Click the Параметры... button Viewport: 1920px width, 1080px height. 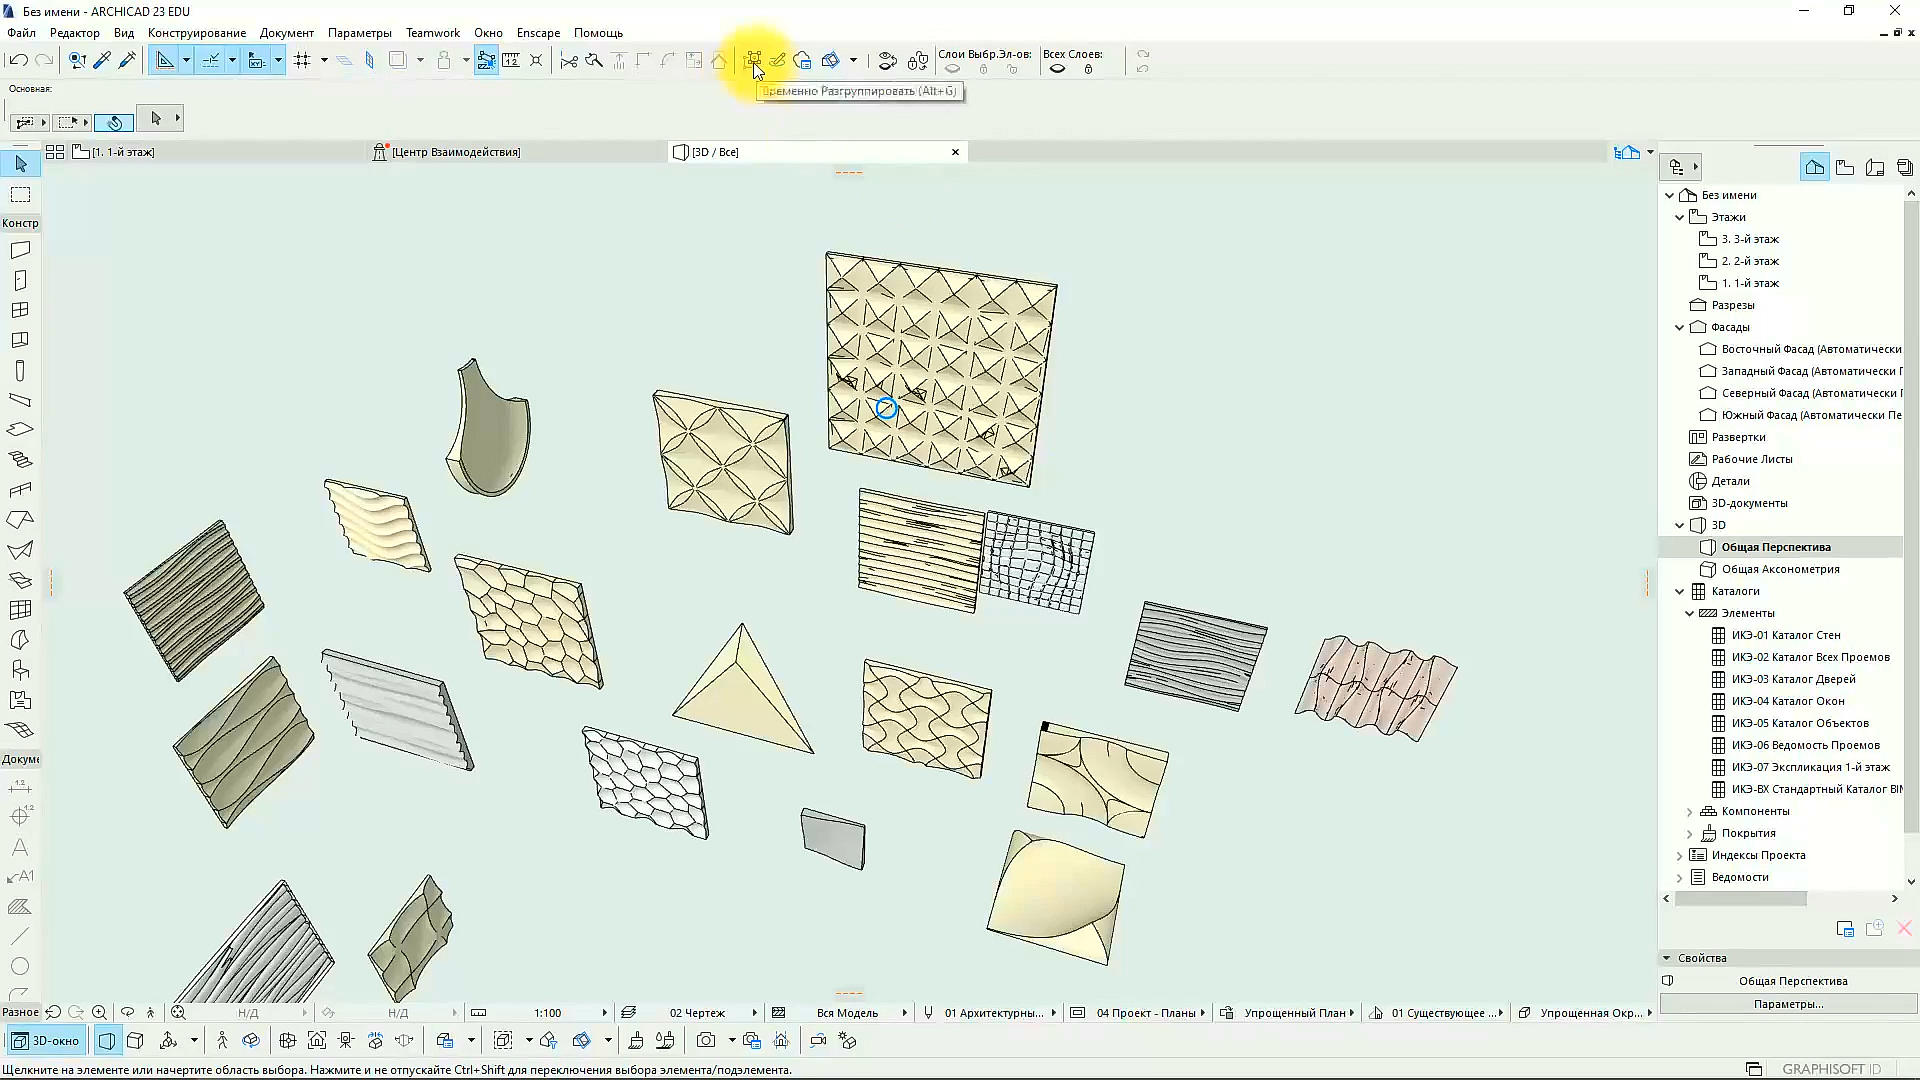click(x=1789, y=1004)
